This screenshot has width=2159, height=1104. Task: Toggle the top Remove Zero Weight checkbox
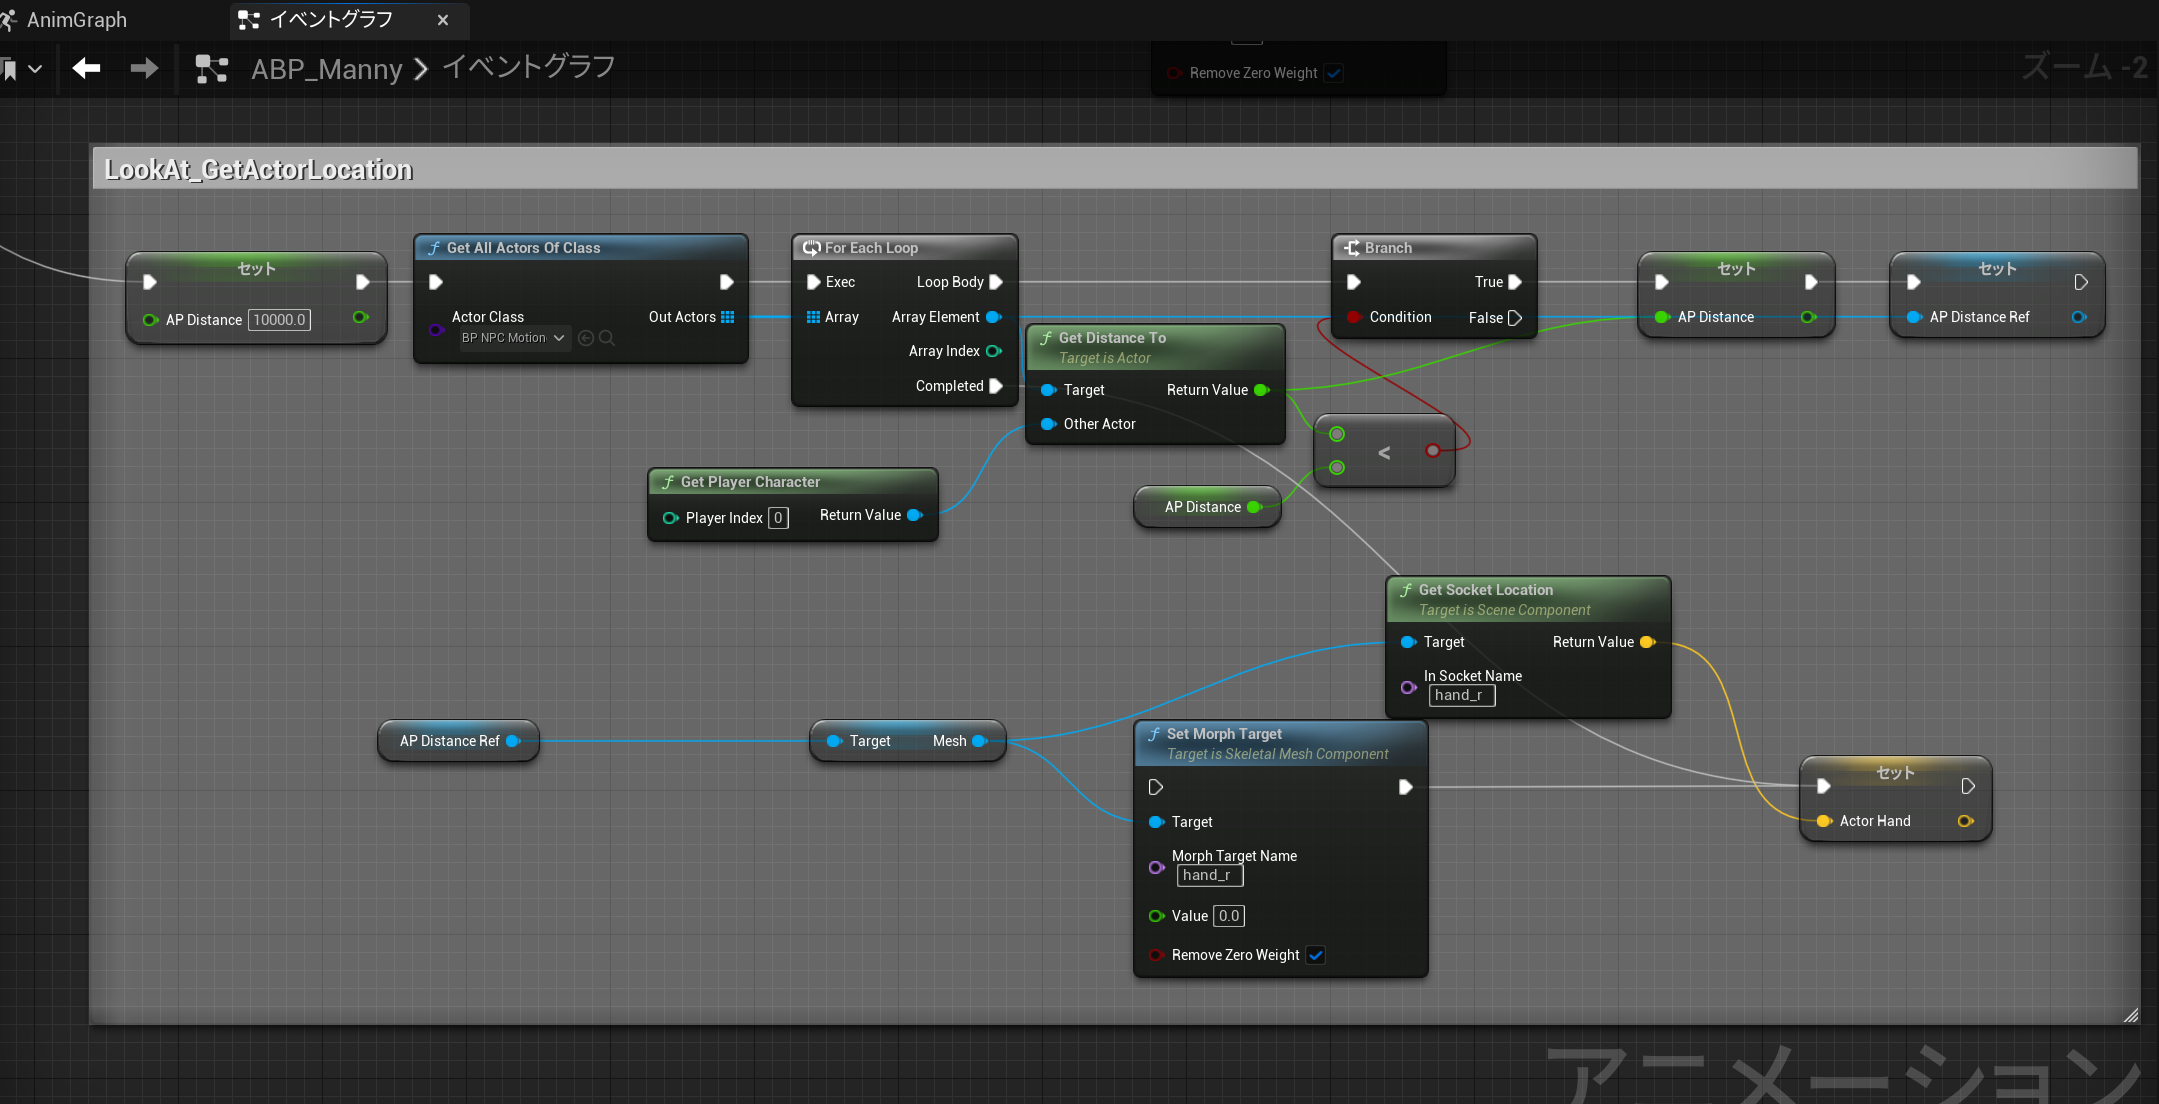[1334, 73]
